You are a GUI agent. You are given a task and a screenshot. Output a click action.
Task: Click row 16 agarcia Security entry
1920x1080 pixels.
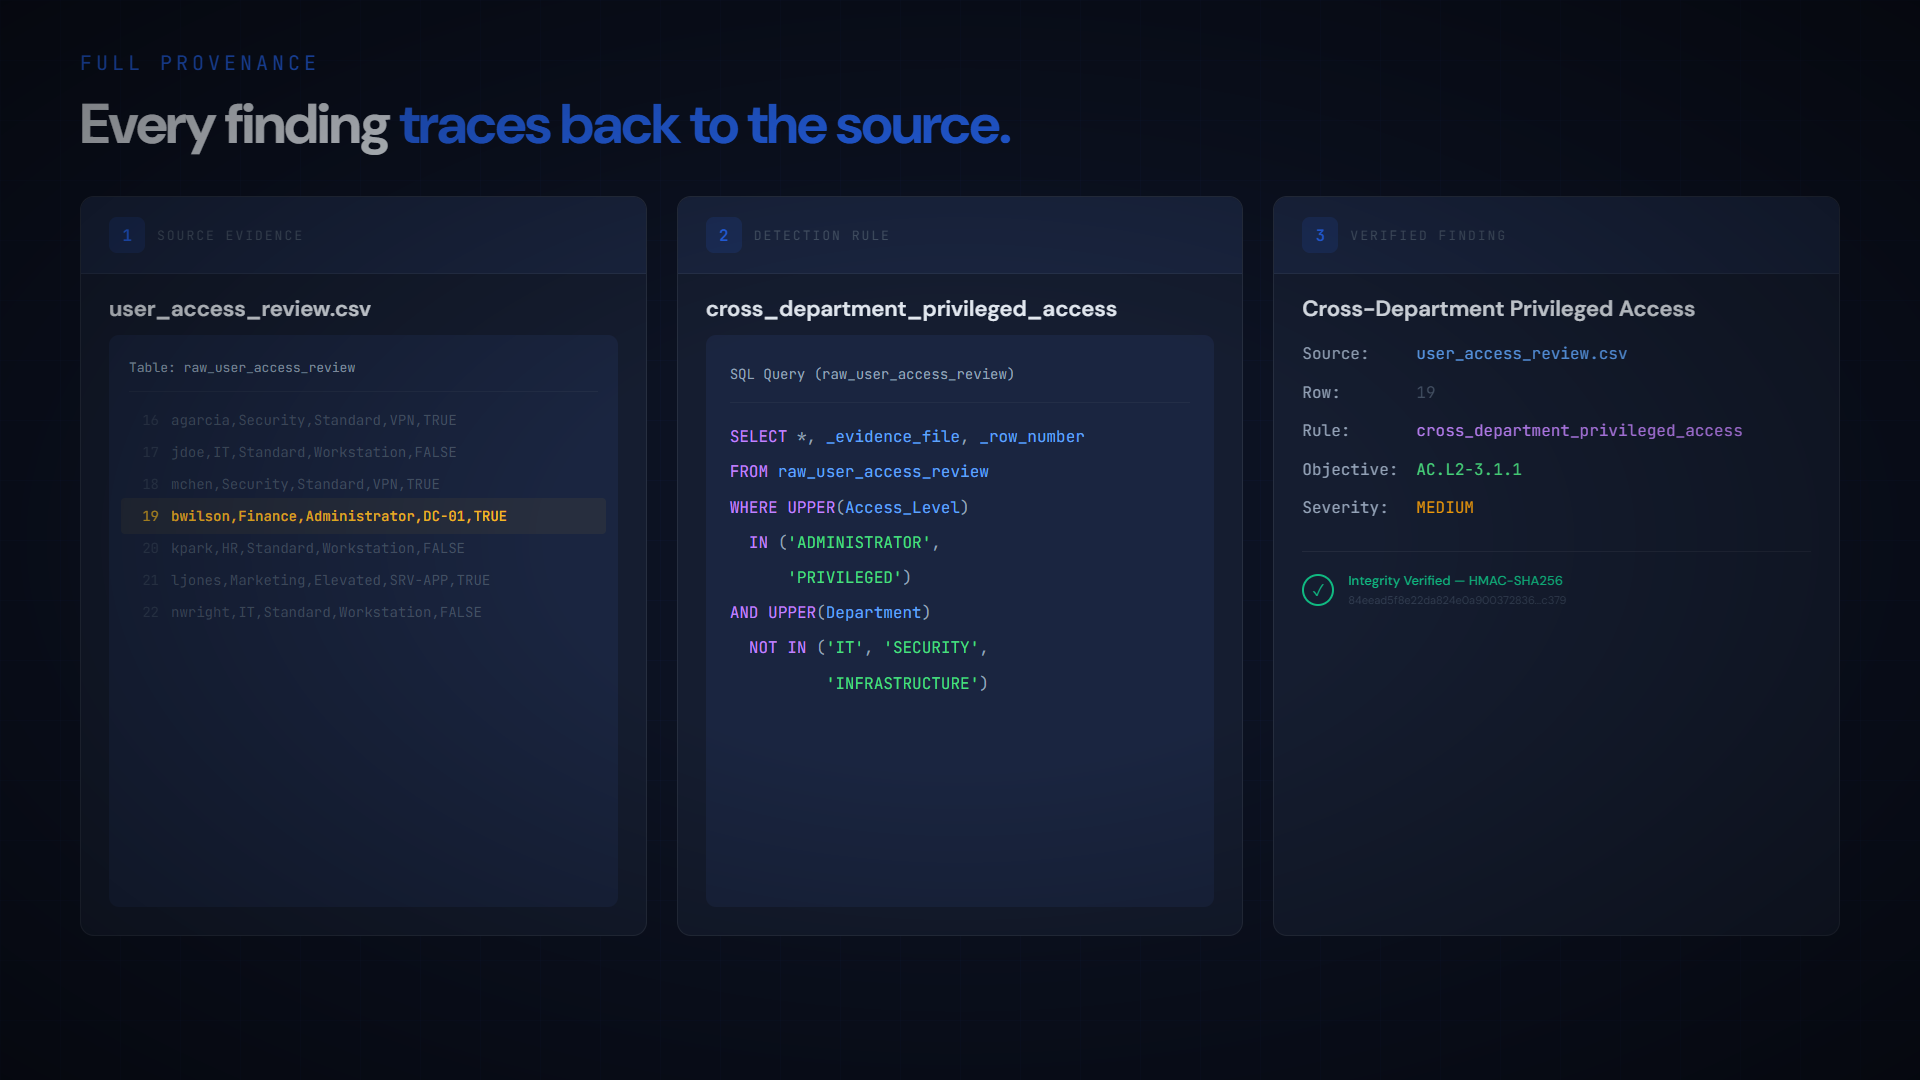[313, 421]
